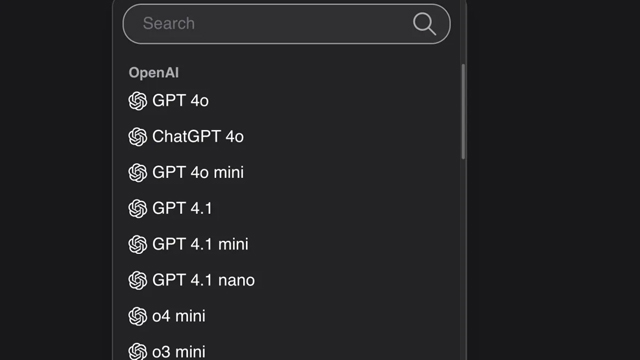Click the OpenAI logo beside GPT 4o mini

coord(138,173)
